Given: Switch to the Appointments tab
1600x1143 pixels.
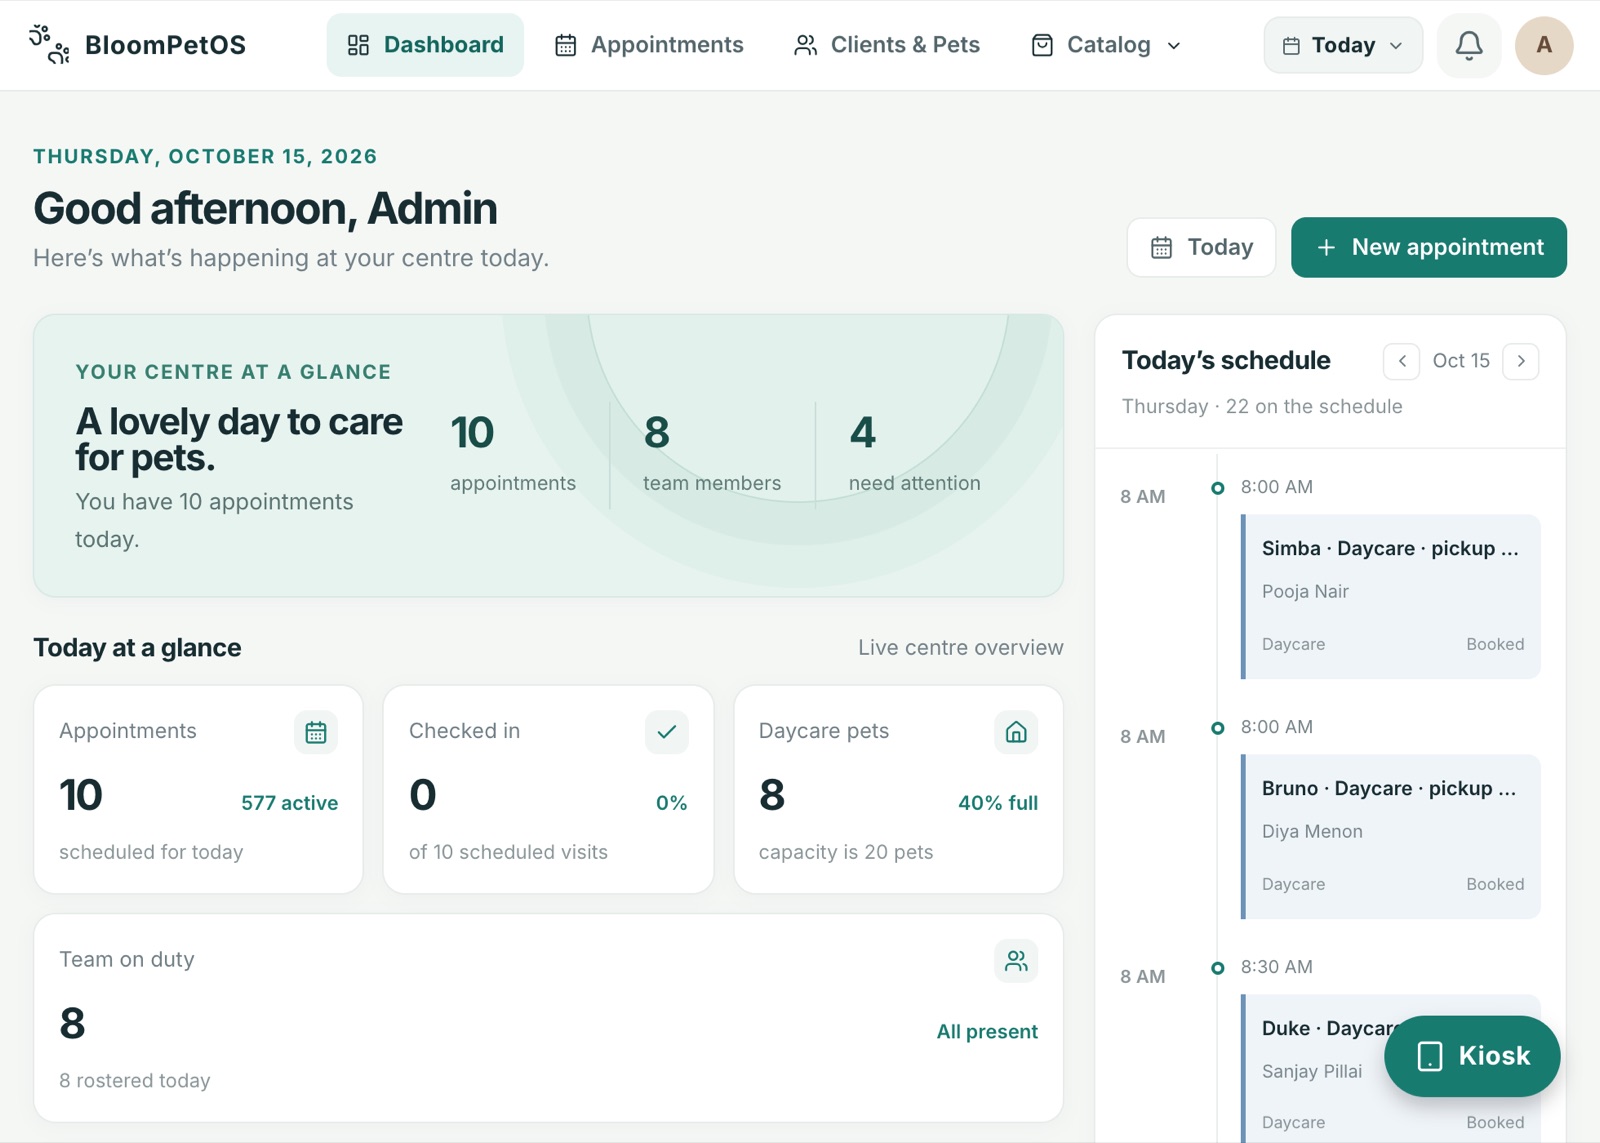Looking at the screenshot, I should [649, 45].
